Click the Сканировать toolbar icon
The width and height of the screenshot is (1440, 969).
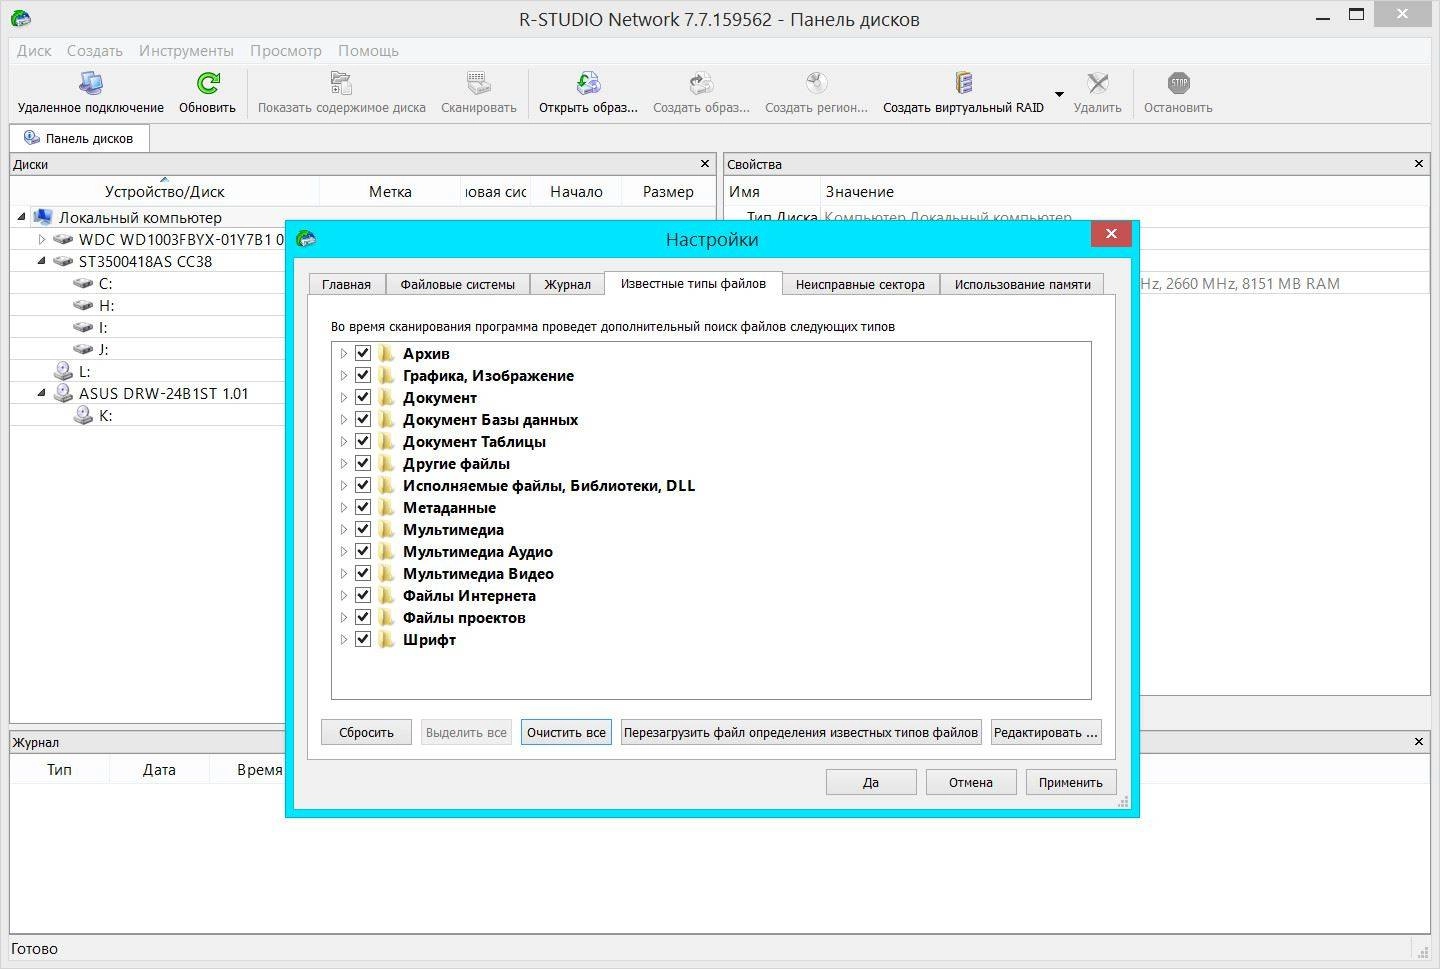point(479,83)
